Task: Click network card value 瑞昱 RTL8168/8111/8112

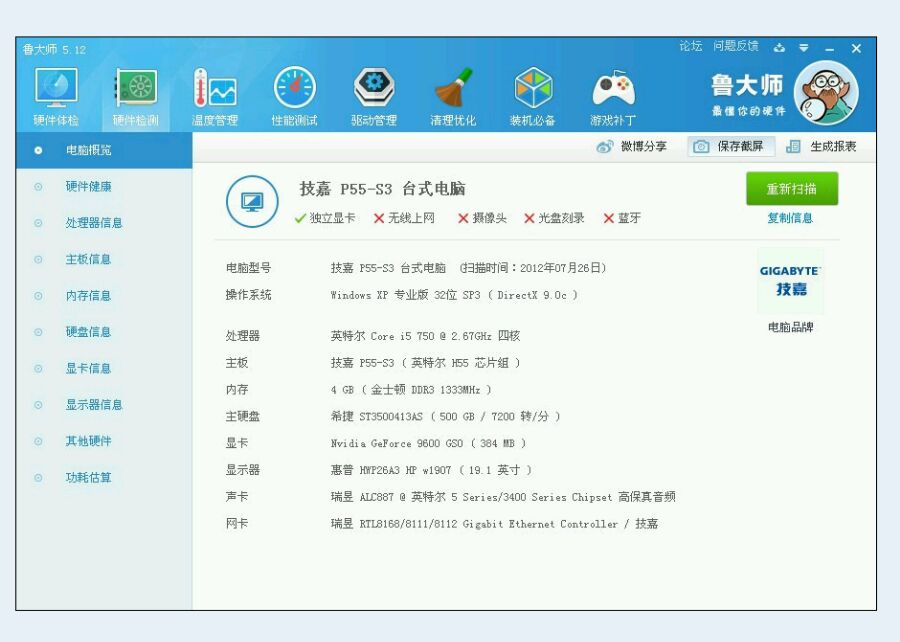Action: tap(394, 524)
